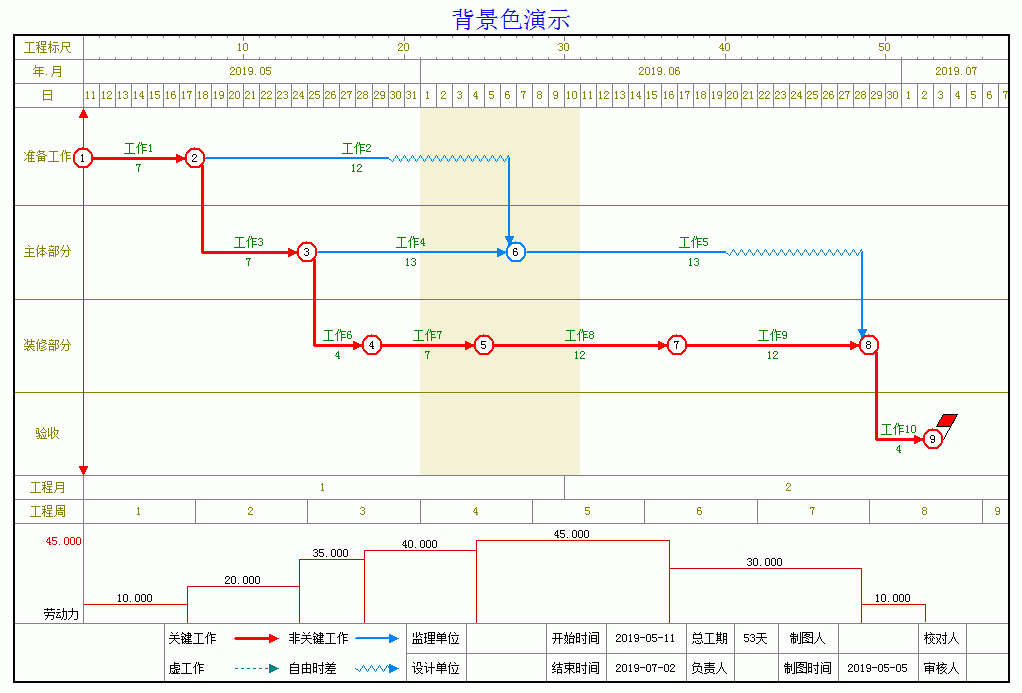The height and width of the screenshot is (693, 1022).
Task: Click node 4 circle after 工作6
Action: (372, 345)
